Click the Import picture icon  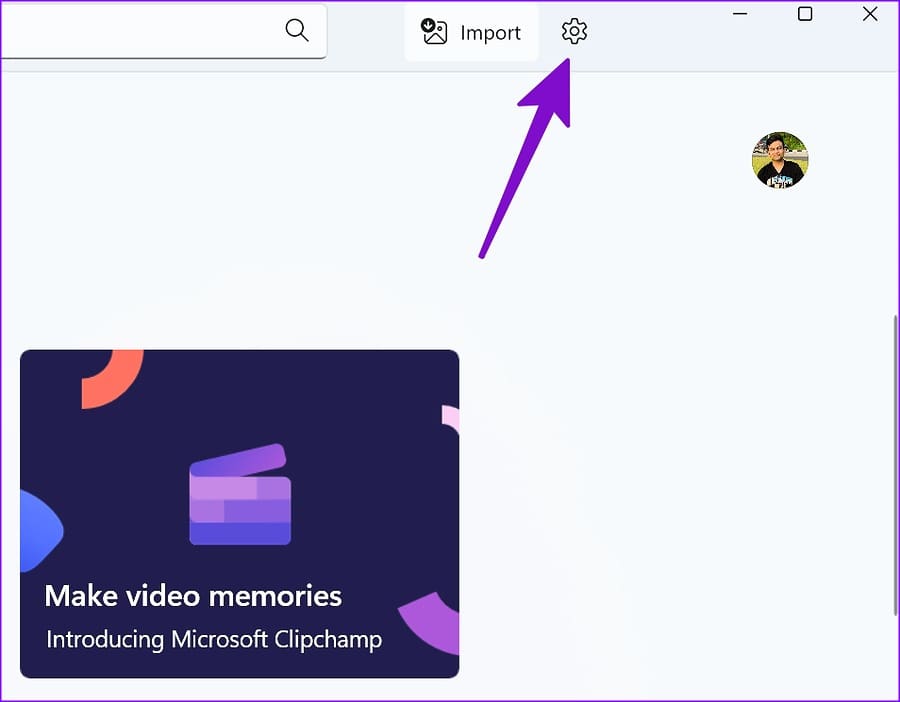[434, 32]
